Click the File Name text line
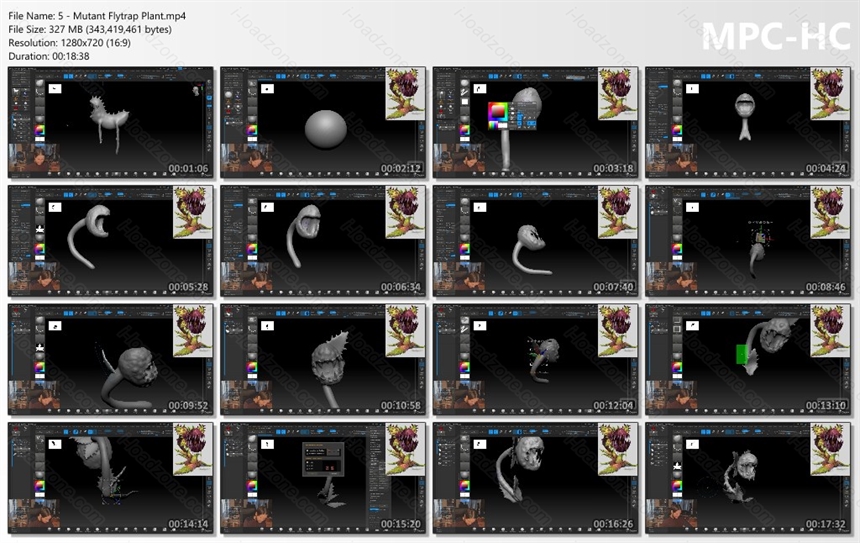This screenshot has width=860, height=543. [97, 16]
